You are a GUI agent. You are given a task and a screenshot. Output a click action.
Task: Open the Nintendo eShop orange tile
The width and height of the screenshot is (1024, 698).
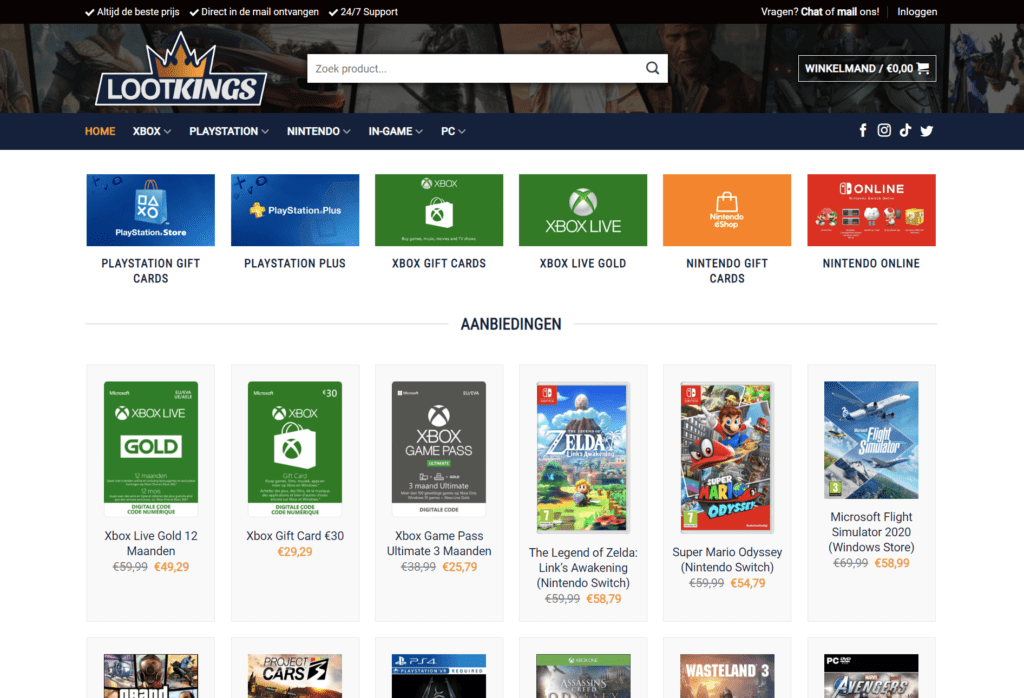coord(727,210)
